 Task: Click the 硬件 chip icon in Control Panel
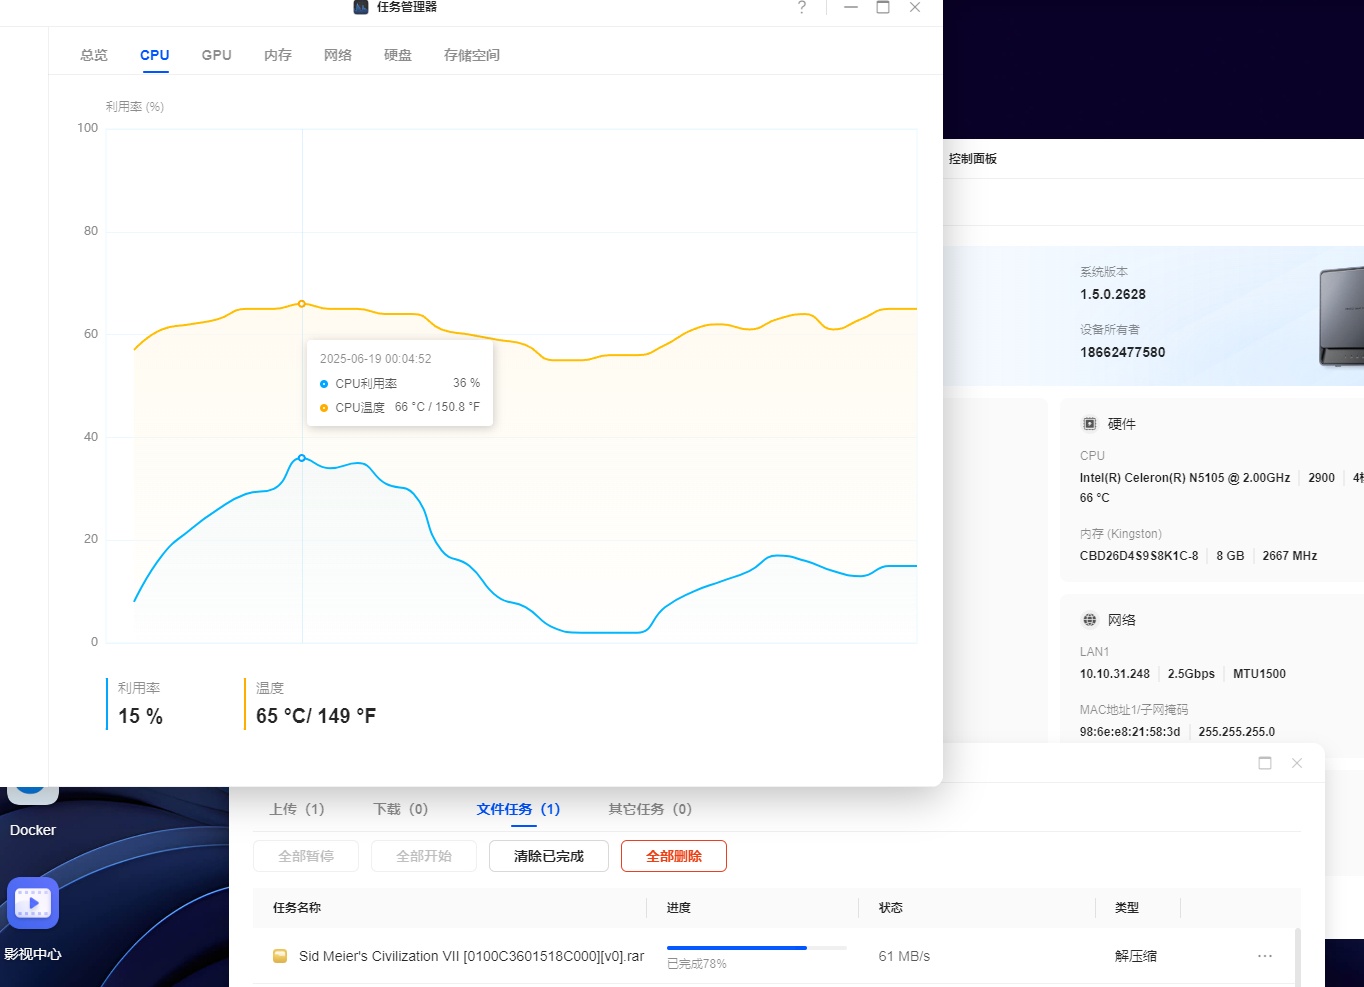1090,424
